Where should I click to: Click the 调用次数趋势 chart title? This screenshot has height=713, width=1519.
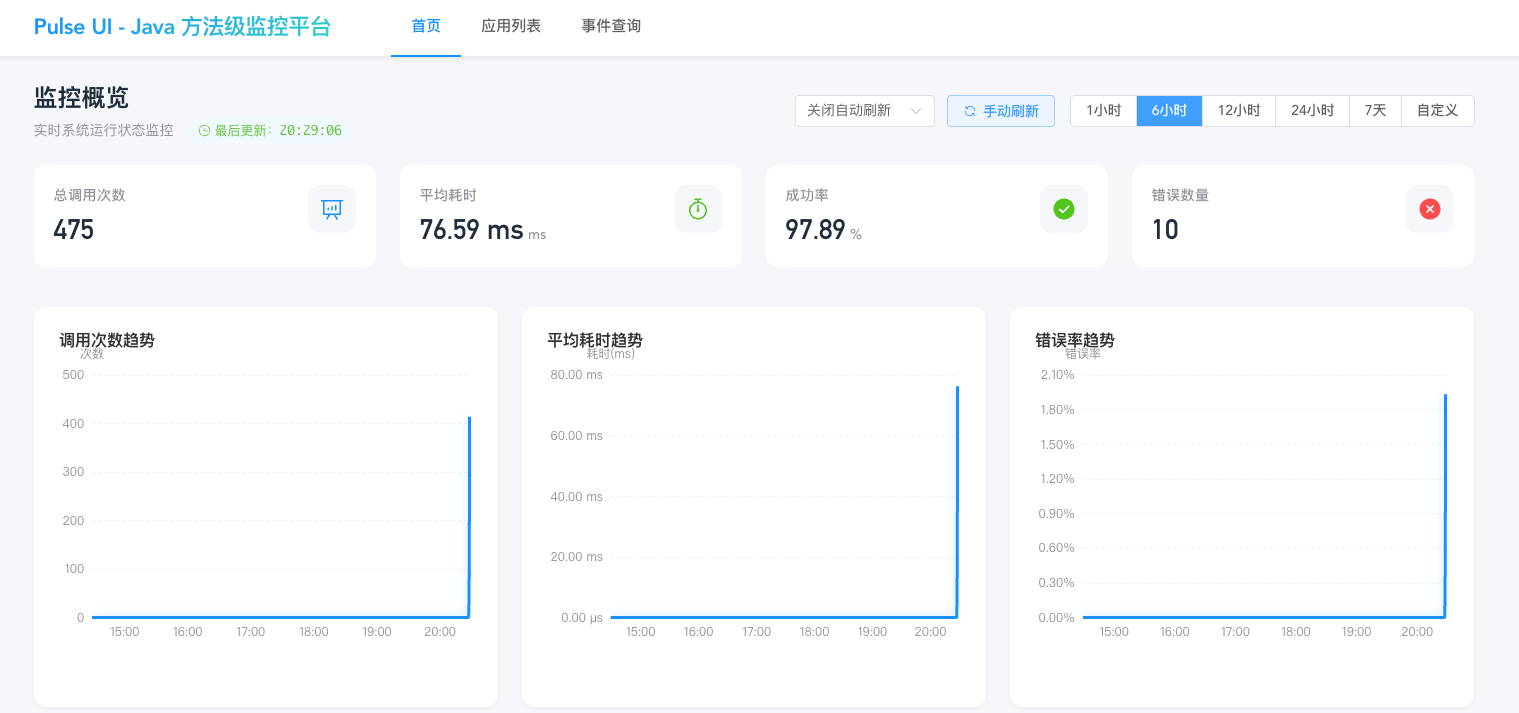pos(107,340)
